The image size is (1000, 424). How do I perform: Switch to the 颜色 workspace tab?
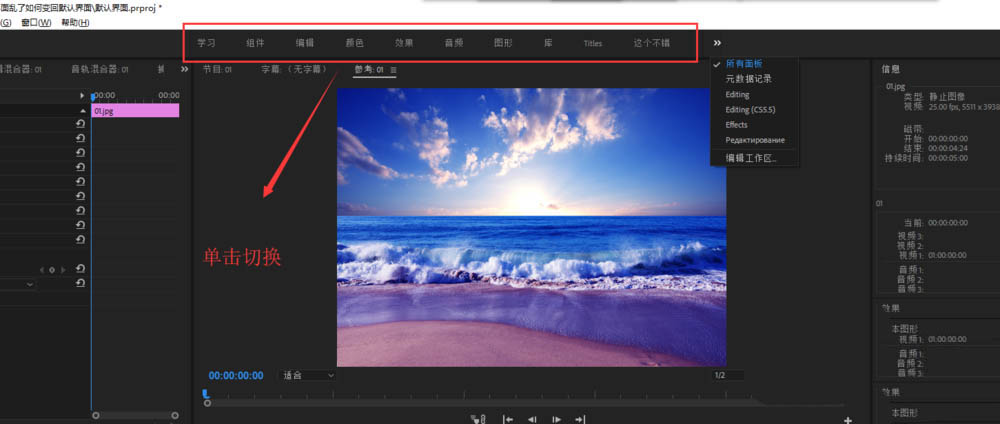354,43
